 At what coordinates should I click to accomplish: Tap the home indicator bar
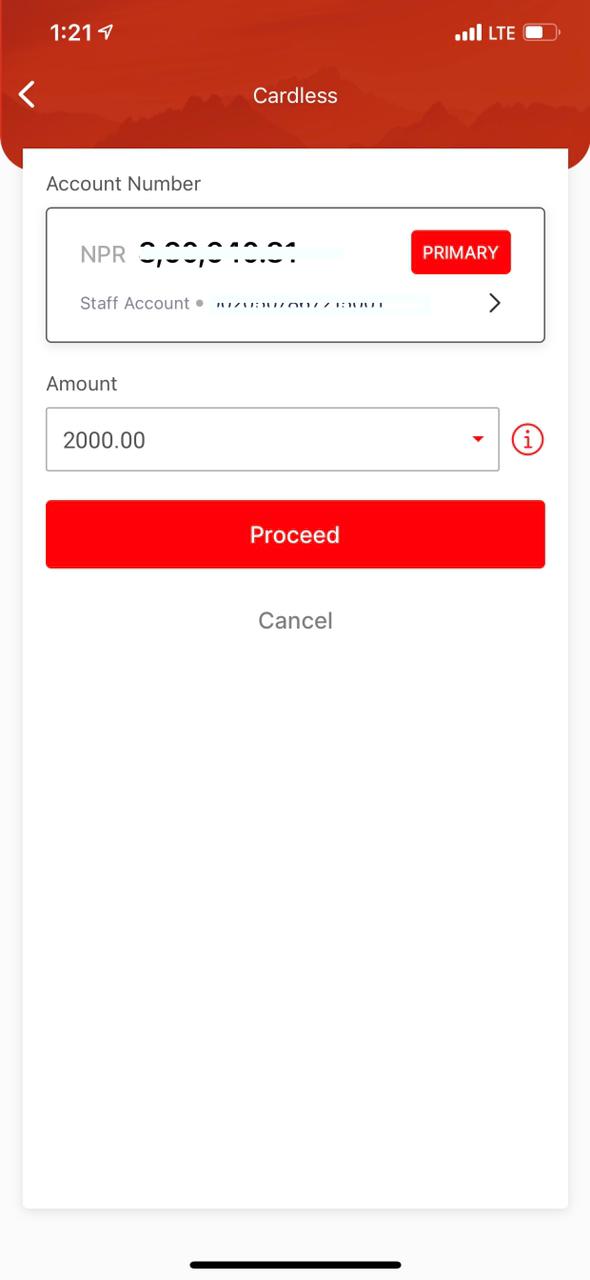[295, 1262]
